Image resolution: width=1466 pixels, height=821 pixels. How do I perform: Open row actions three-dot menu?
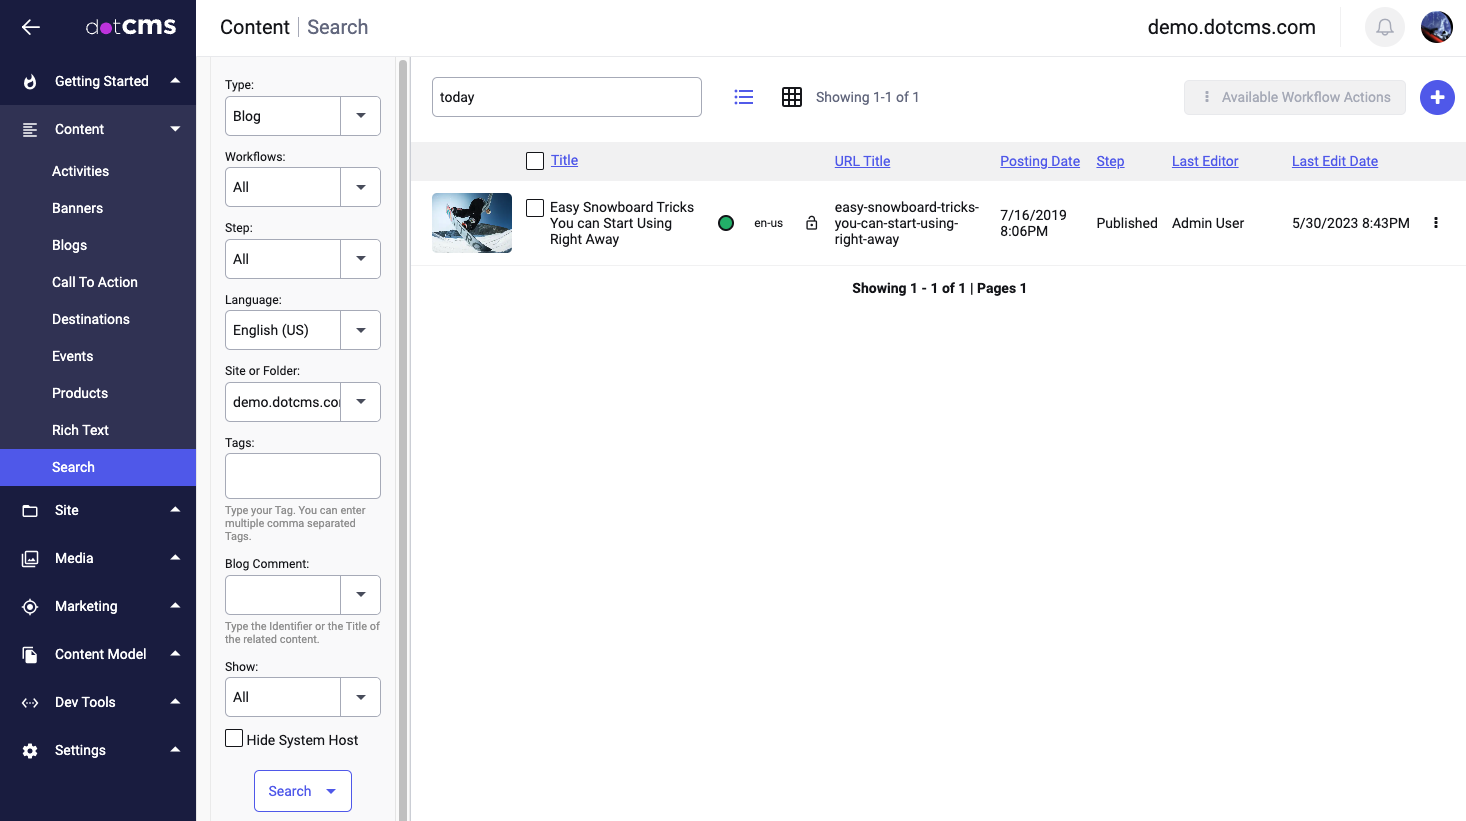tap(1435, 223)
